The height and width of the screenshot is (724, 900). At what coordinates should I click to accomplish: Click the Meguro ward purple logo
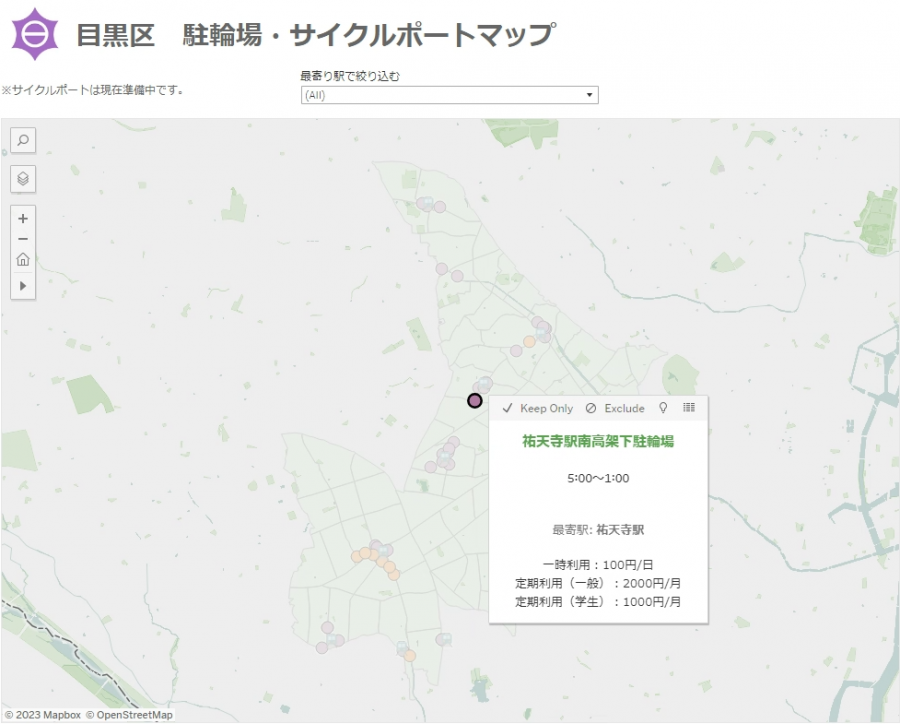pyautogui.click(x=35, y=34)
